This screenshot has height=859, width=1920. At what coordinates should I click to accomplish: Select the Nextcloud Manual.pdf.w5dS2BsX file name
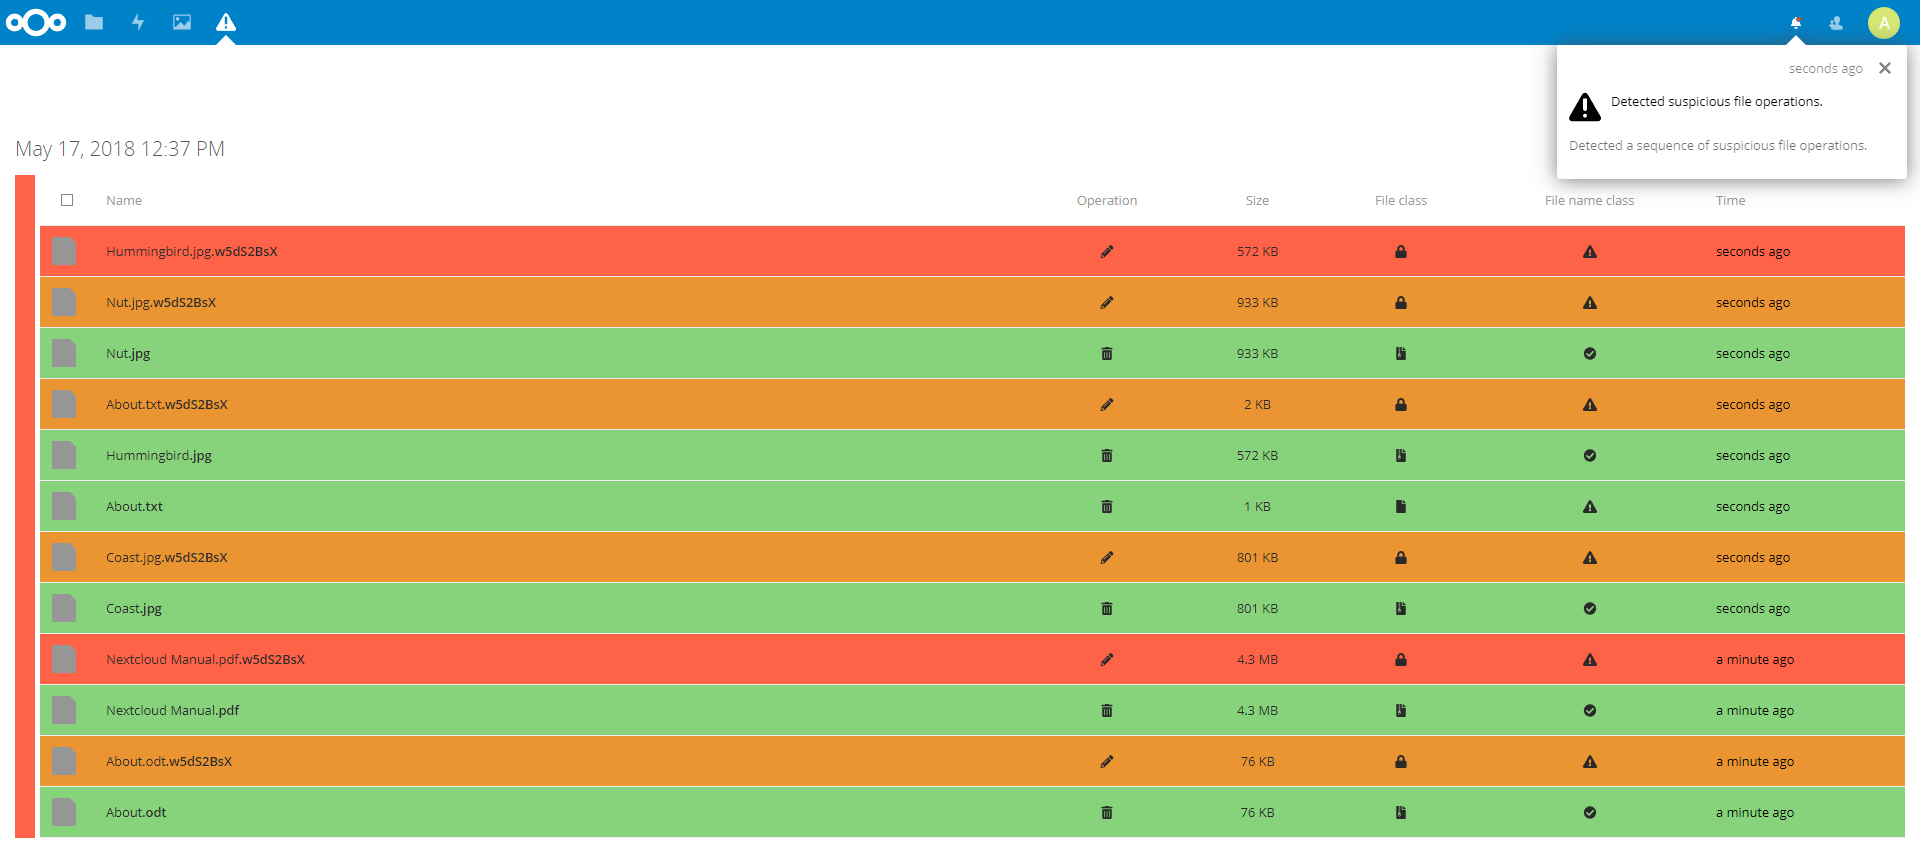click(205, 660)
